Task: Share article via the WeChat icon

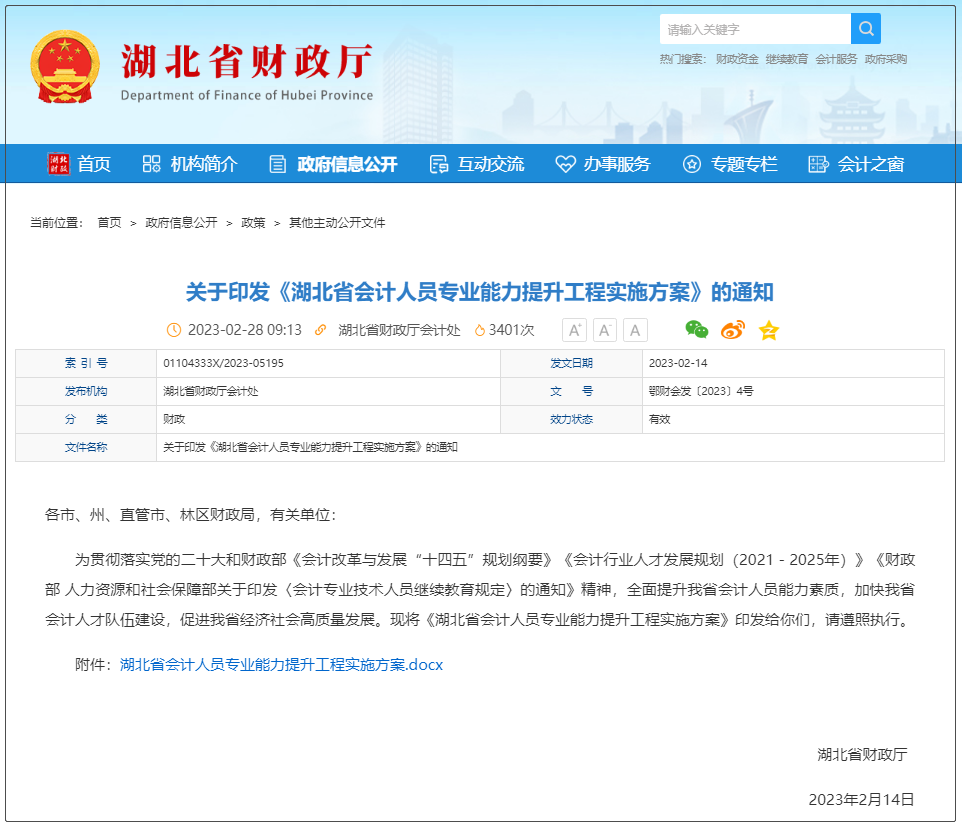Action: pyautogui.click(x=697, y=330)
